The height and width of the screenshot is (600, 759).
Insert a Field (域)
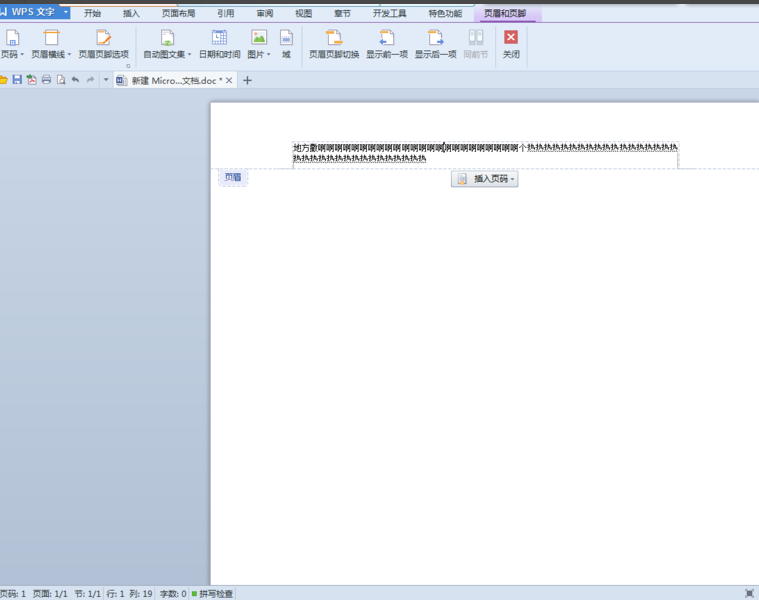coord(286,45)
